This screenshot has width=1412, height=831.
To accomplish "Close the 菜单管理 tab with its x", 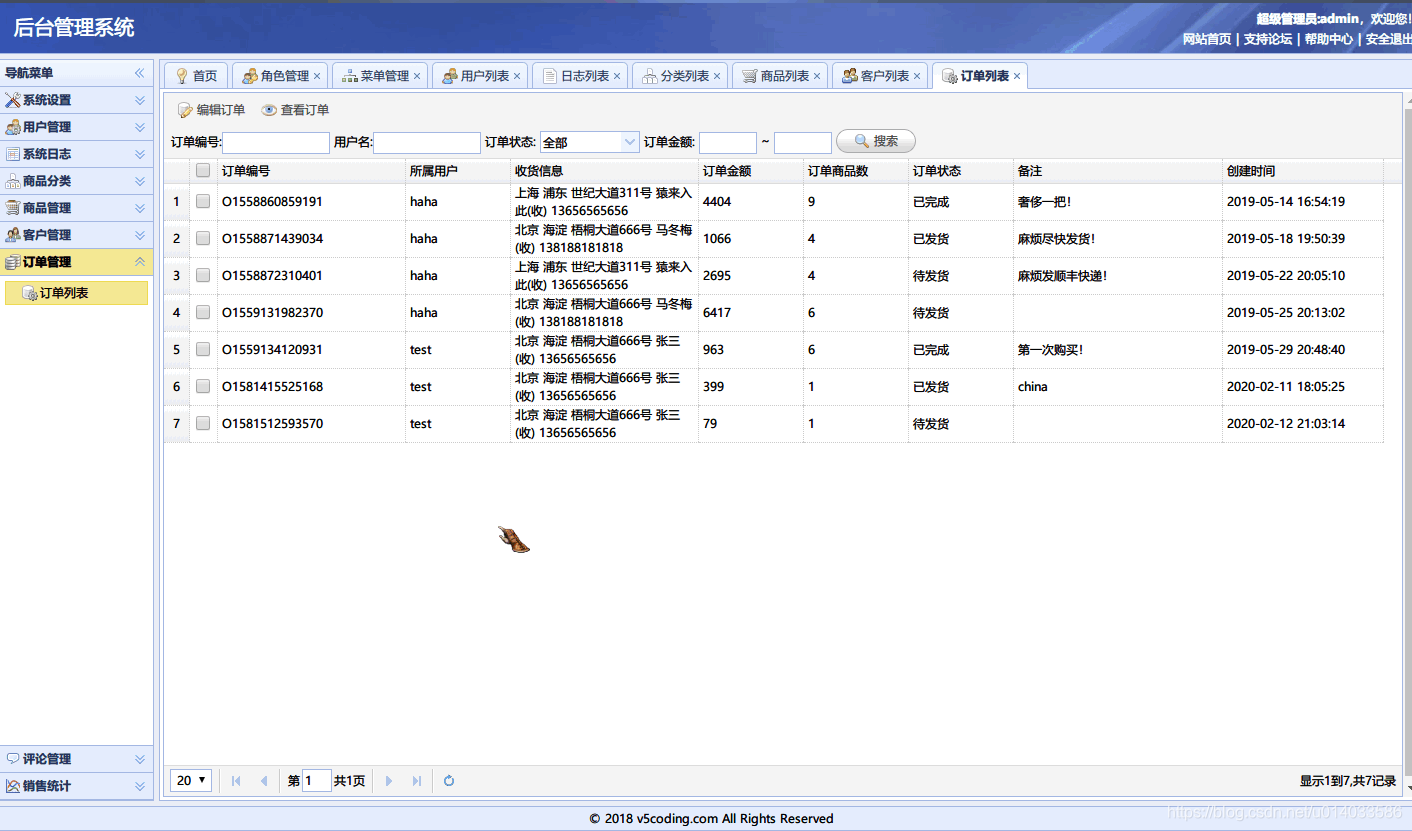I will (x=417, y=76).
